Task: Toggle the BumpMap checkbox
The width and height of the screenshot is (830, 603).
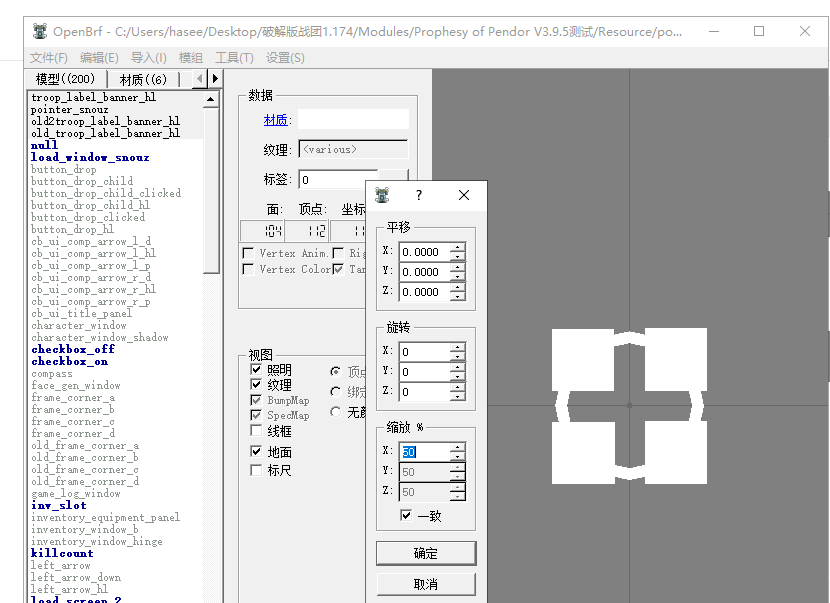Action: tap(256, 400)
